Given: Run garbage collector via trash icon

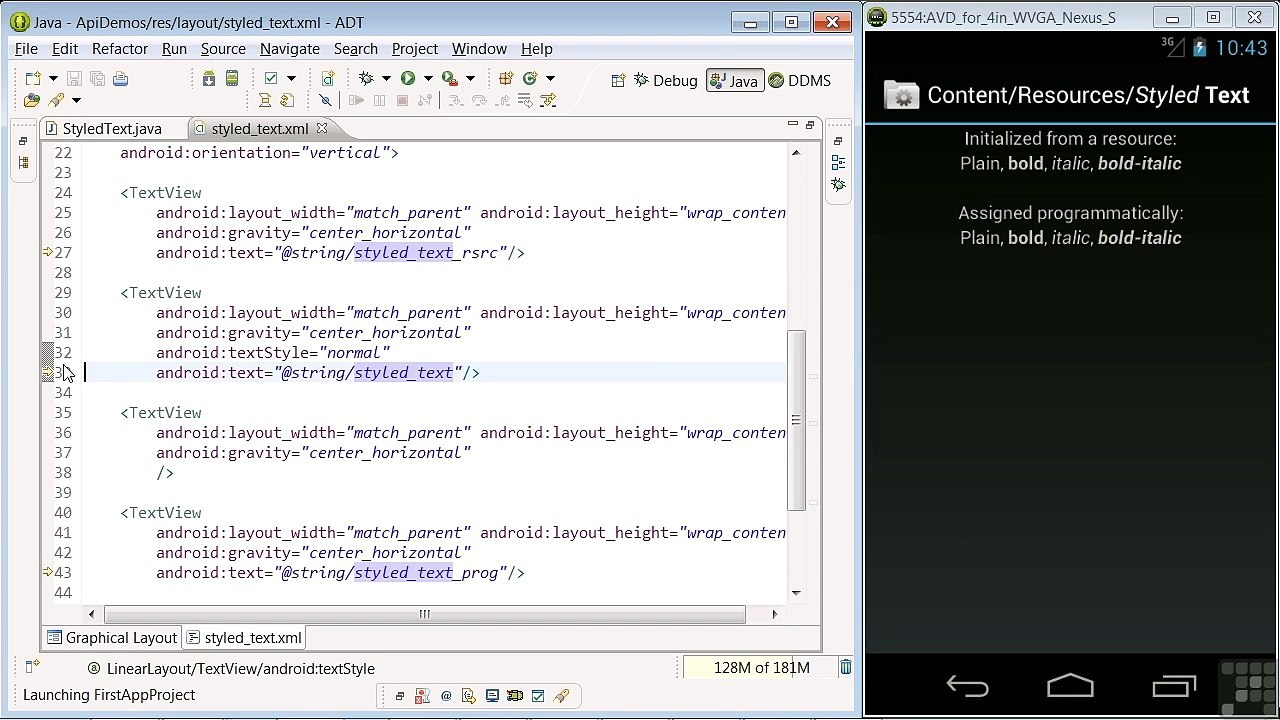Looking at the screenshot, I should coord(845,667).
